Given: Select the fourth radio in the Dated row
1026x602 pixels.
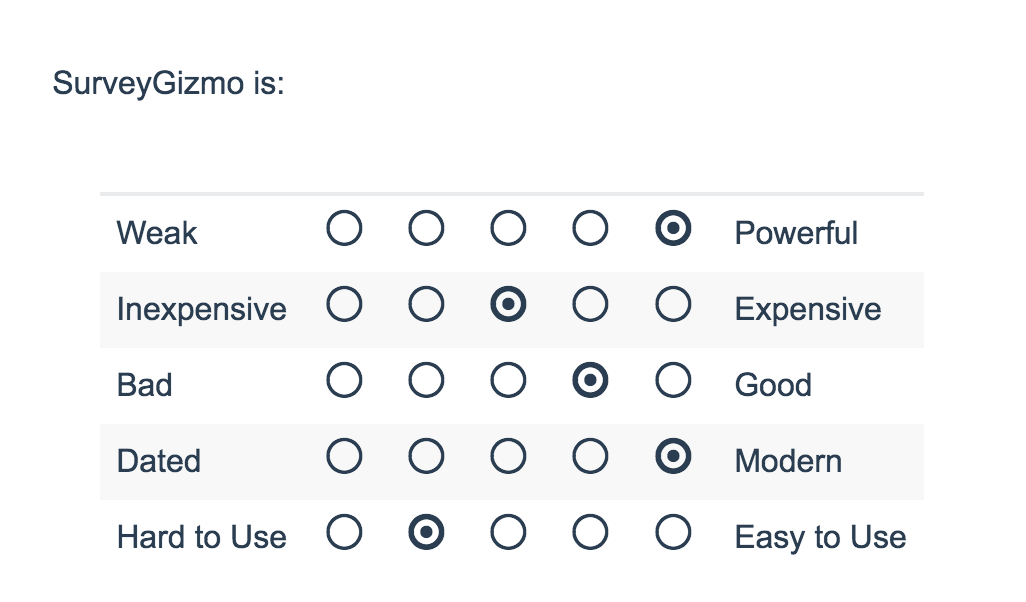Looking at the screenshot, I should click(590, 457).
